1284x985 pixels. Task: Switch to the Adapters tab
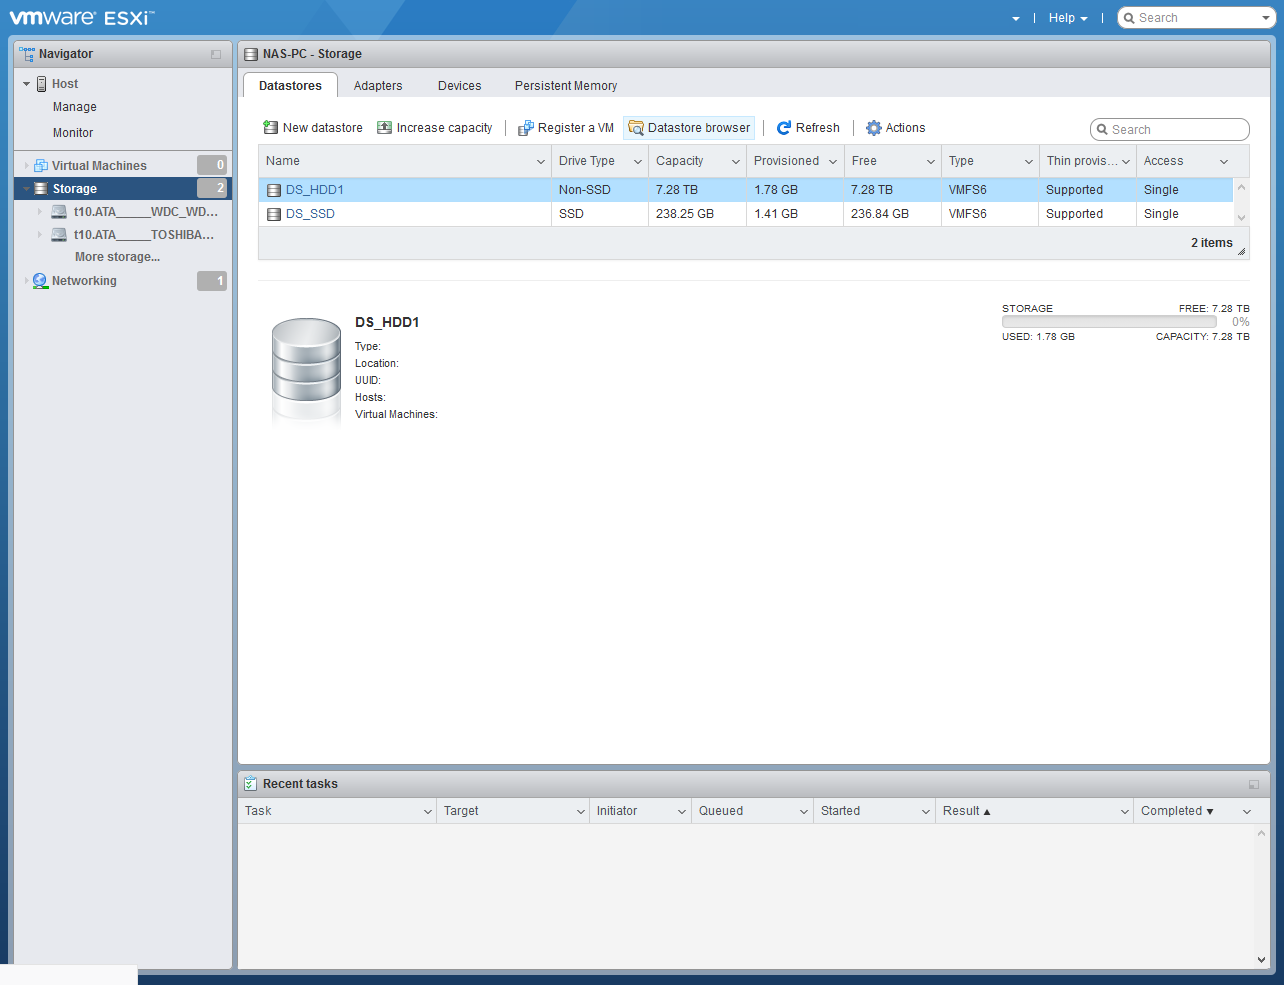point(378,86)
